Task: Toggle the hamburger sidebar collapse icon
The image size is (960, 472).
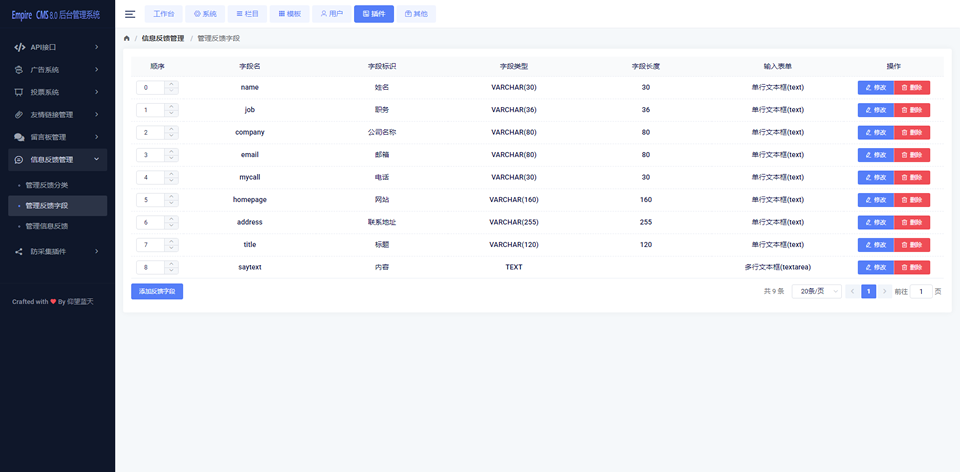Action: click(130, 14)
